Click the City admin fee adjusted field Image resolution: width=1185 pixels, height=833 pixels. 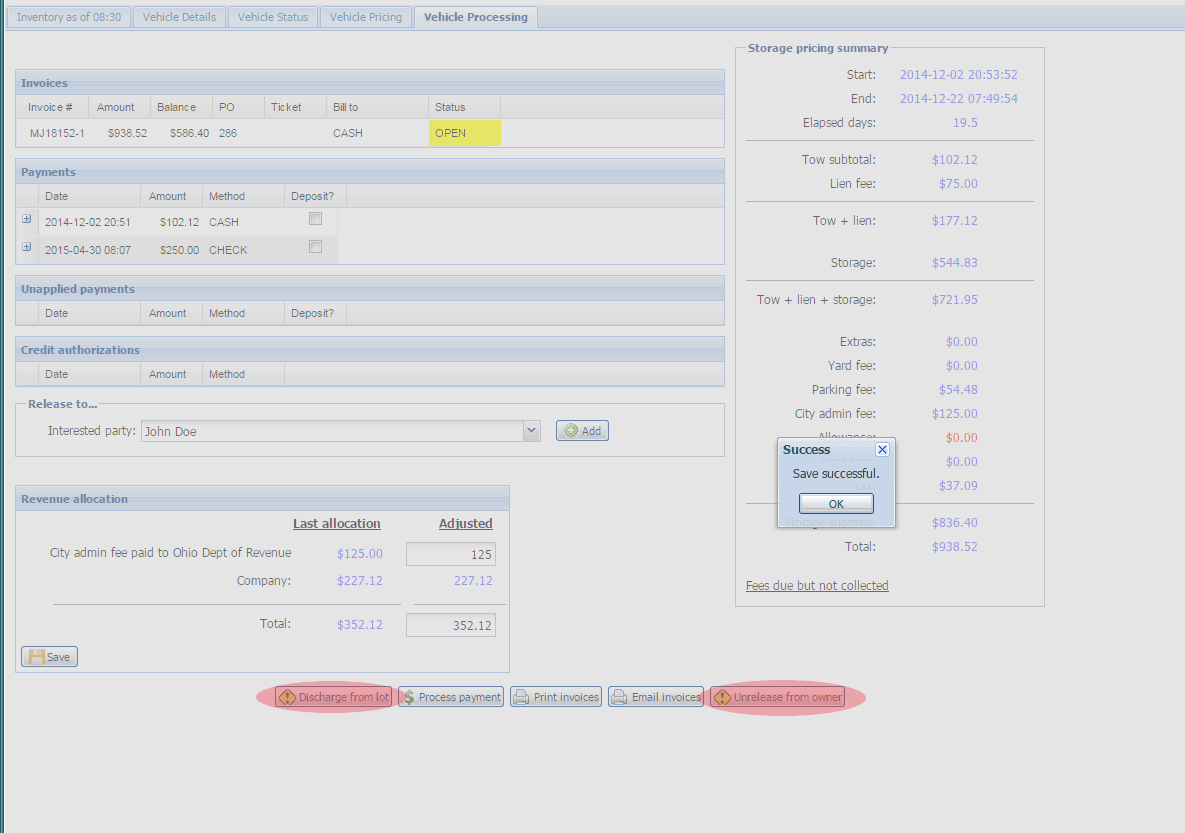coord(450,554)
